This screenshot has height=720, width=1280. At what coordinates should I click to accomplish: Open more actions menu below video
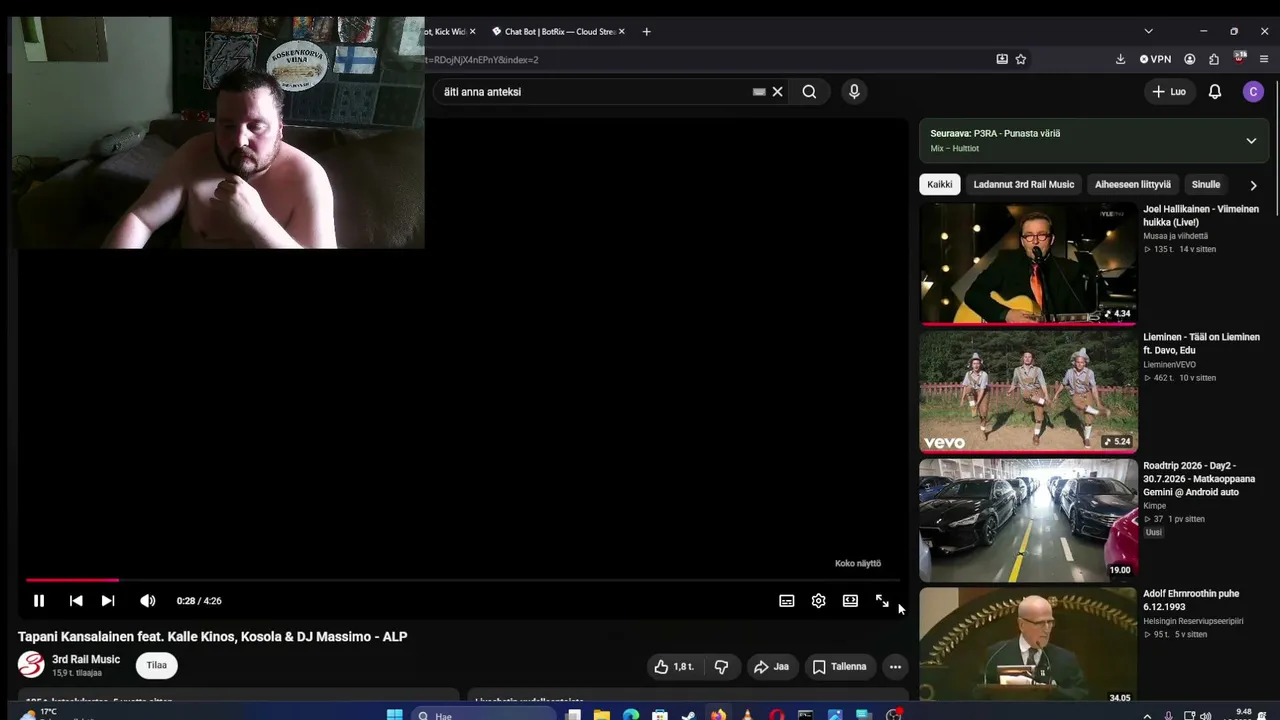coord(895,667)
